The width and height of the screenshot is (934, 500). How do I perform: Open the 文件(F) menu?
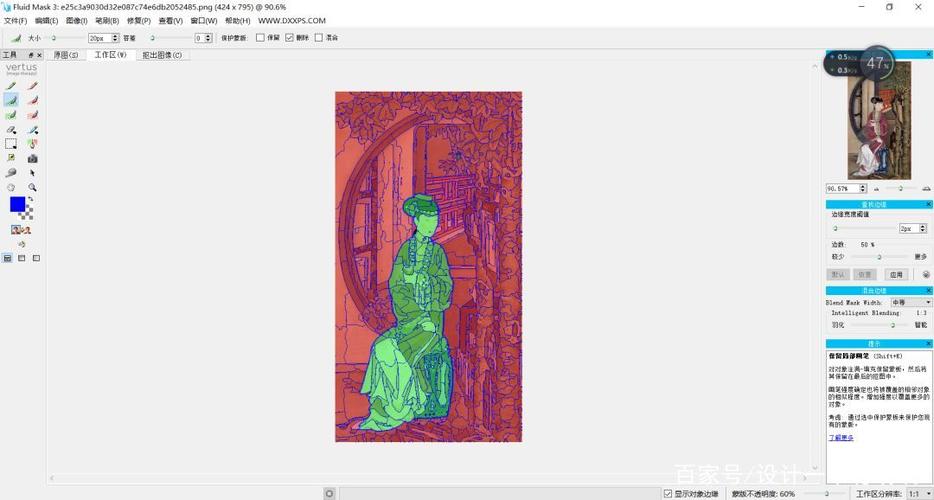pos(15,20)
